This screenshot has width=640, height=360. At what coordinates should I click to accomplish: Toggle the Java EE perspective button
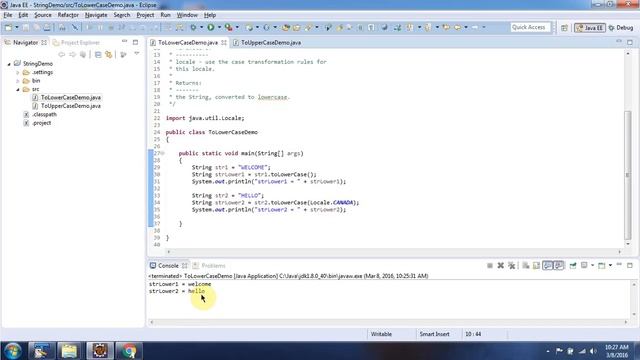(x=590, y=28)
